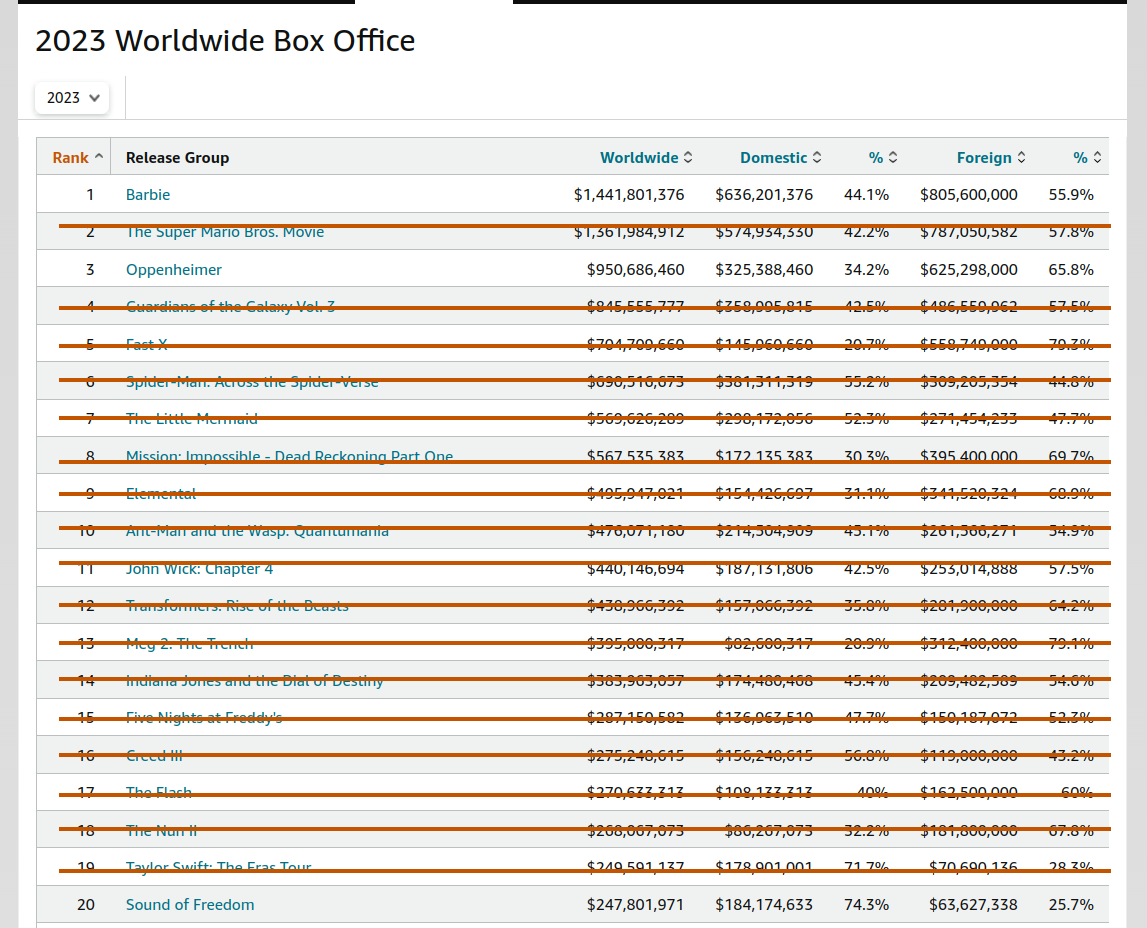Viewport: 1147px width, 928px height.
Task: Click Sound of Freedom foreign $63,627,338
Action: (973, 905)
